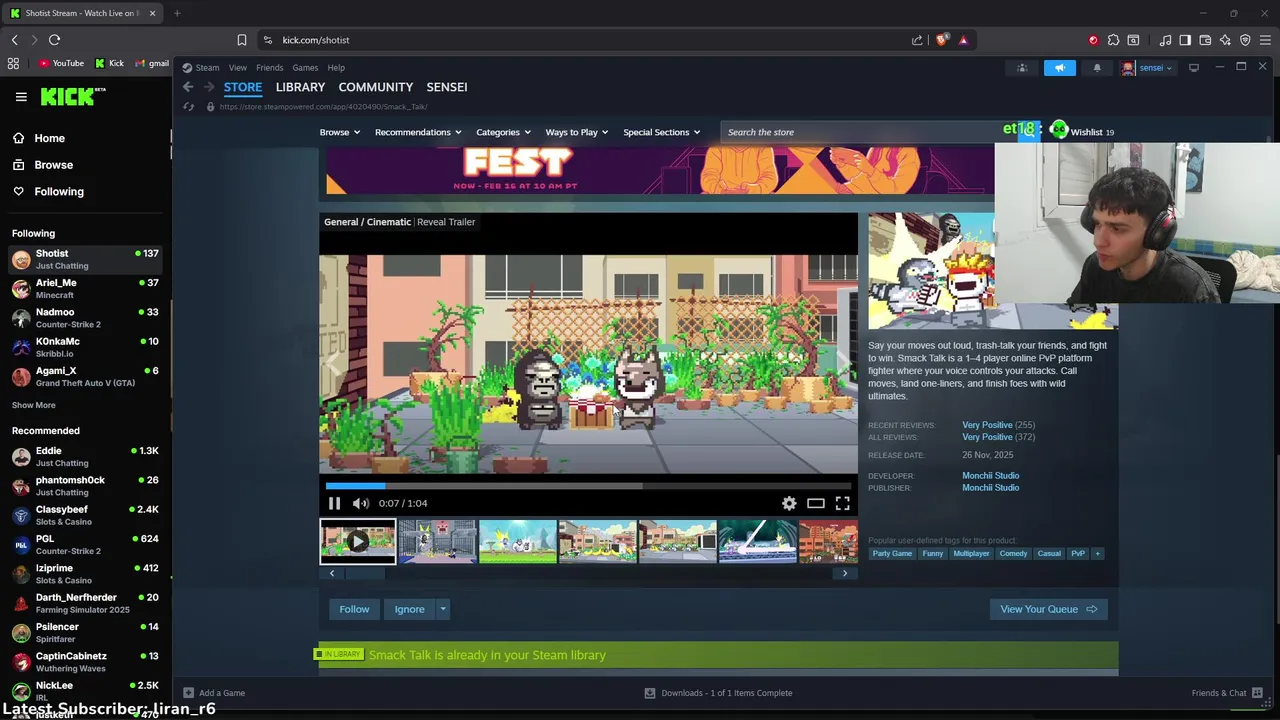Mute the trailer volume speaker icon
Image resolution: width=1280 pixels, height=720 pixels.
[361, 504]
